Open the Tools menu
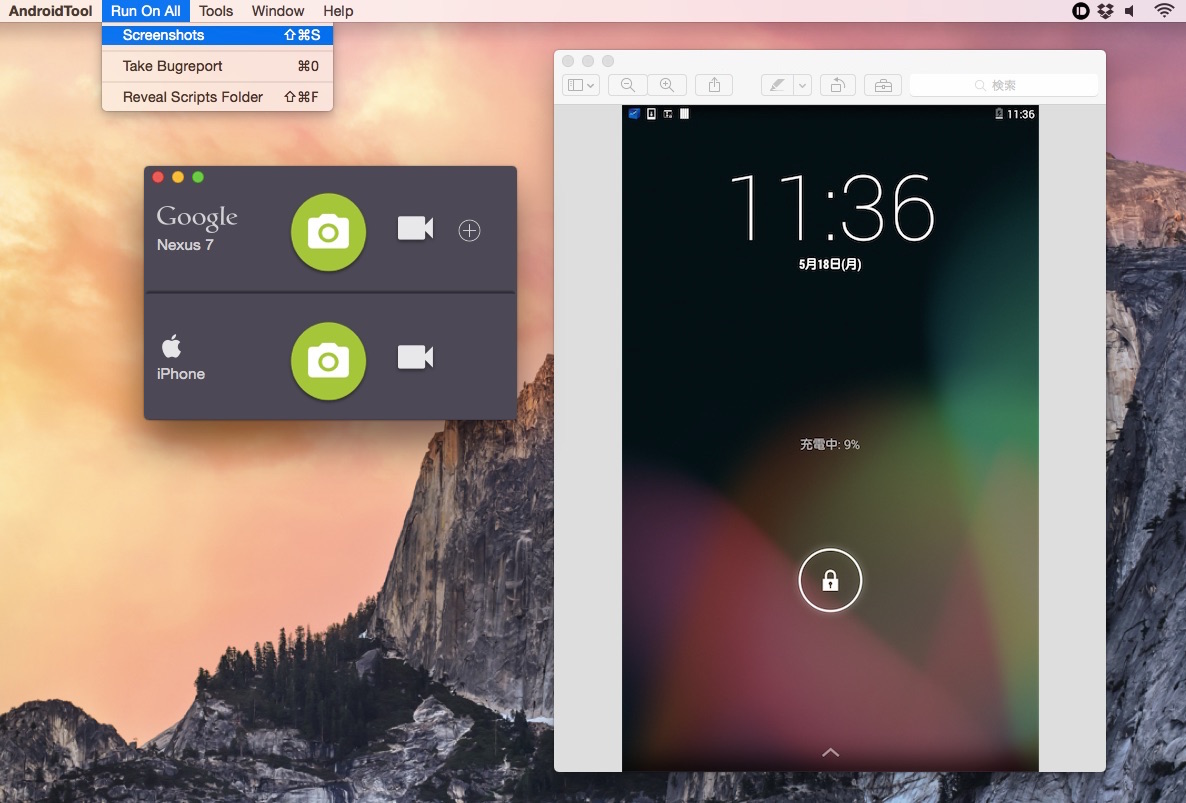This screenshot has width=1186, height=803. [x=216, y=11]
